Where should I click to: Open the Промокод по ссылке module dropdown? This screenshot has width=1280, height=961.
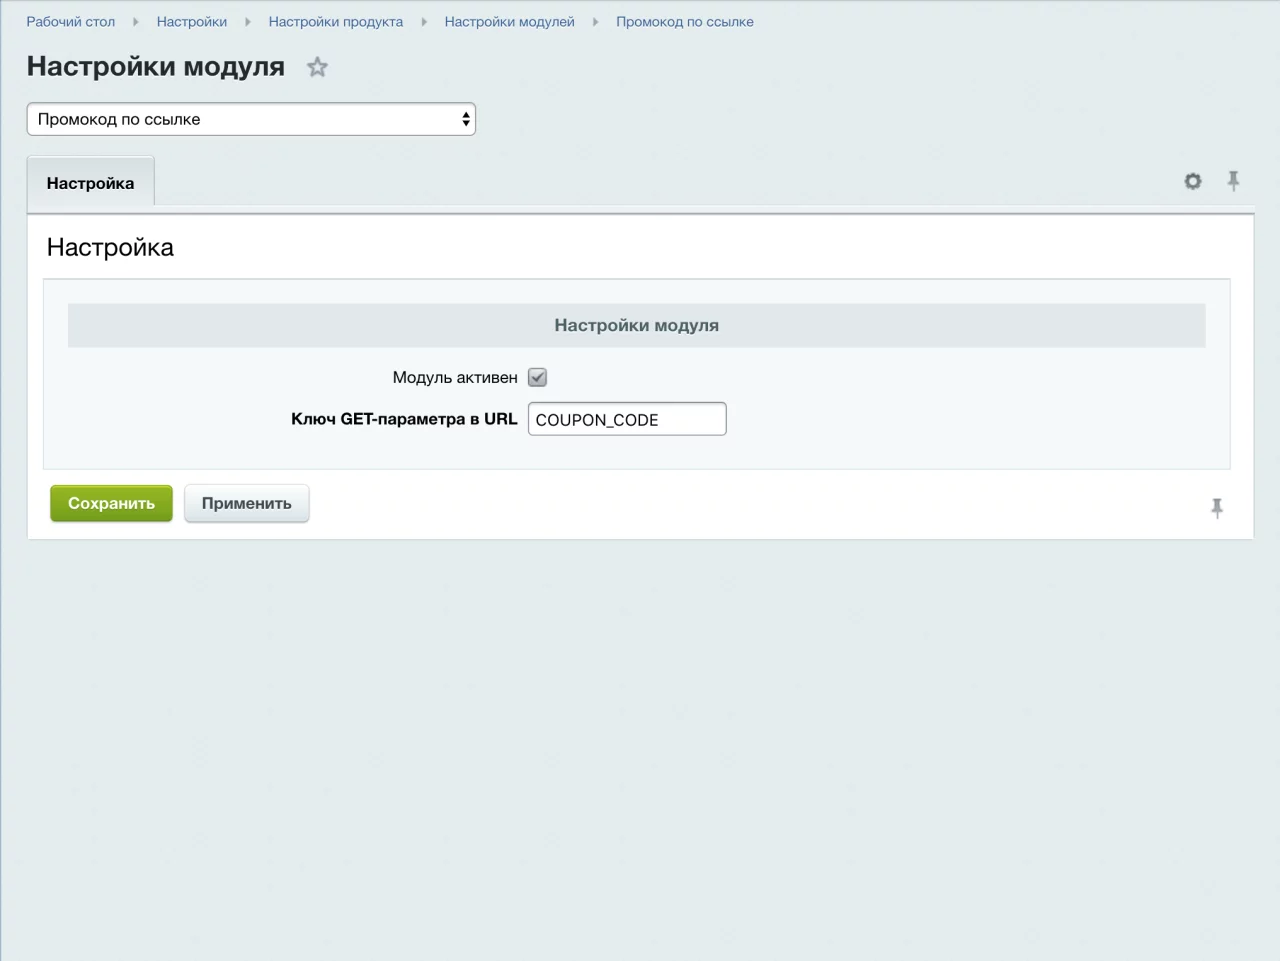(251, 119)
